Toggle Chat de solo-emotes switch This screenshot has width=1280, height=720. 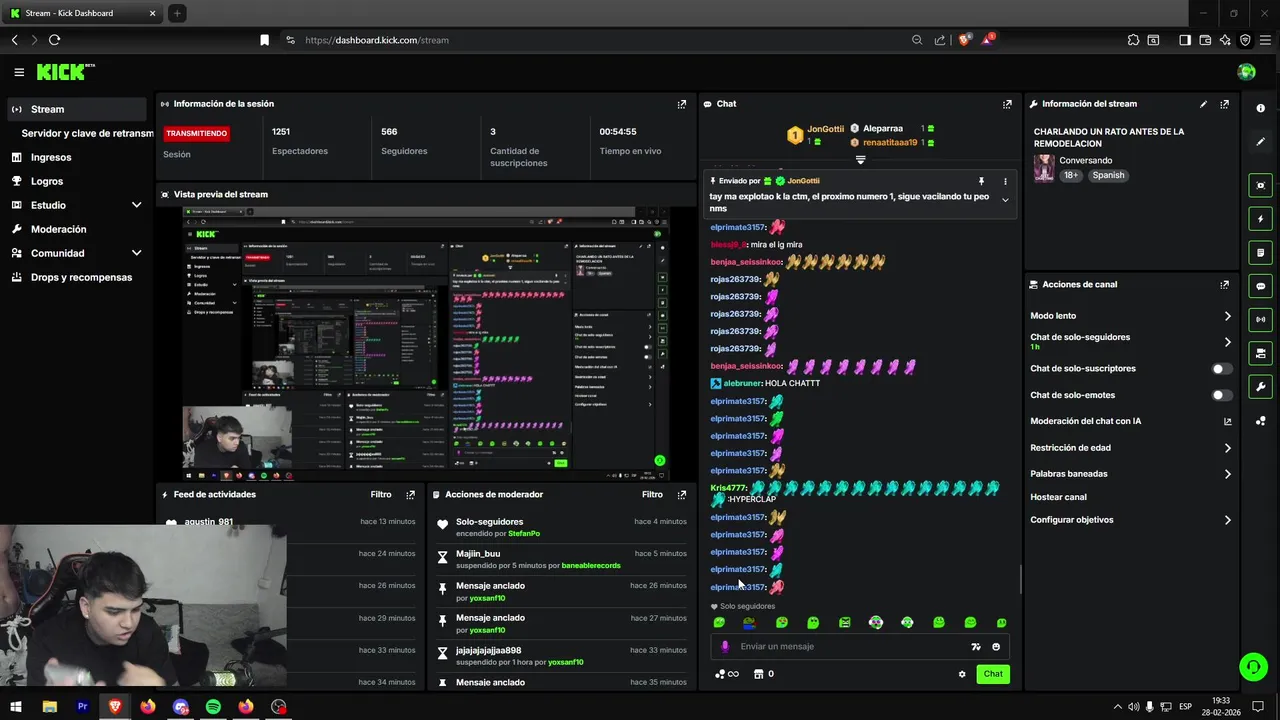coord(1222,395)
